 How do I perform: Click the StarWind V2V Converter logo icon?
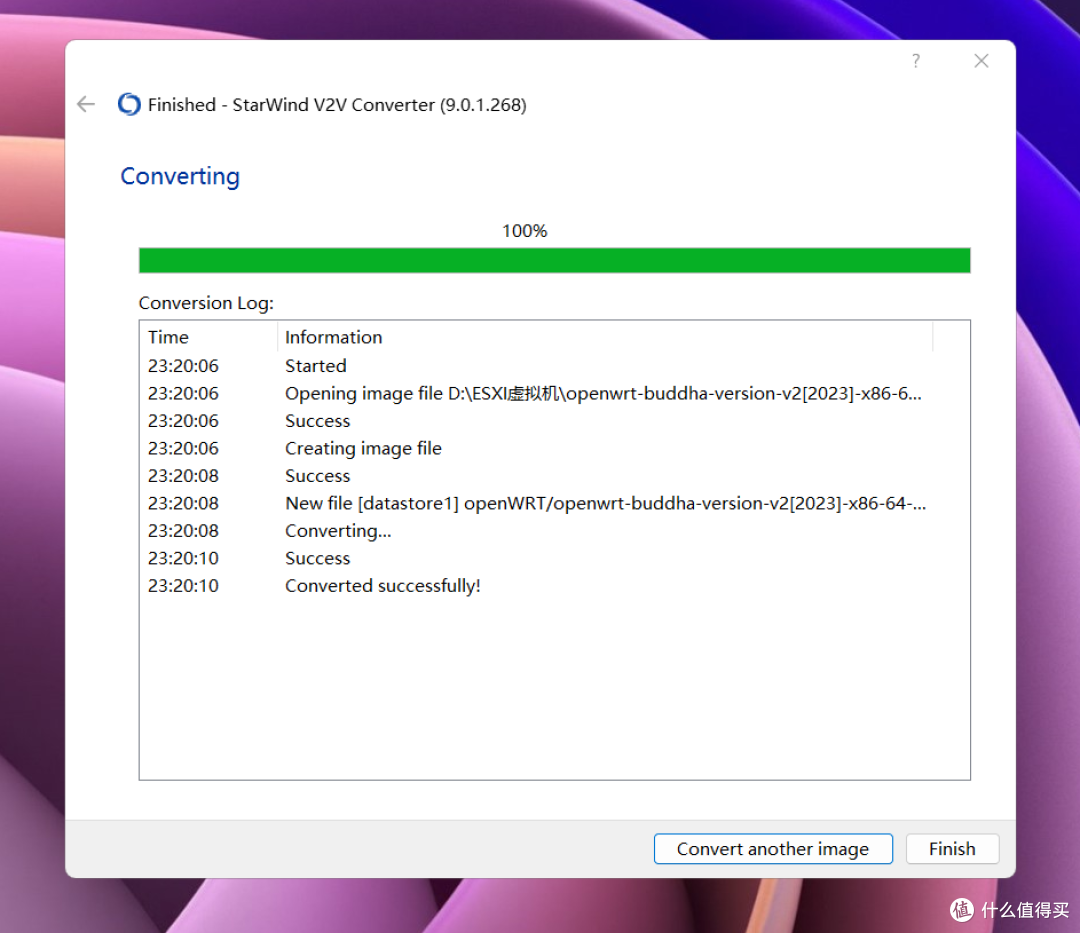tap(129, 104)
